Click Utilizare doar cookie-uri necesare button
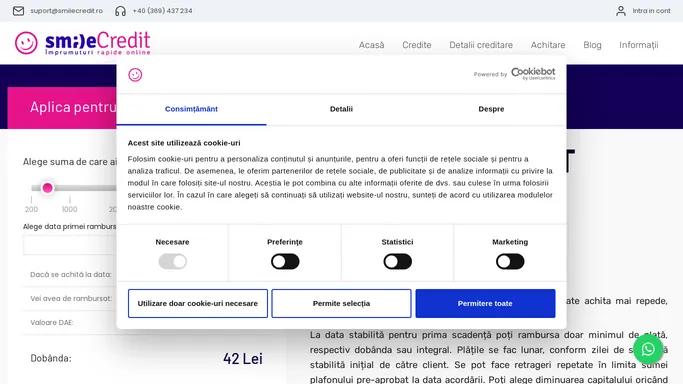The height and width of the screenshot is (384, 683). [198, 303]
